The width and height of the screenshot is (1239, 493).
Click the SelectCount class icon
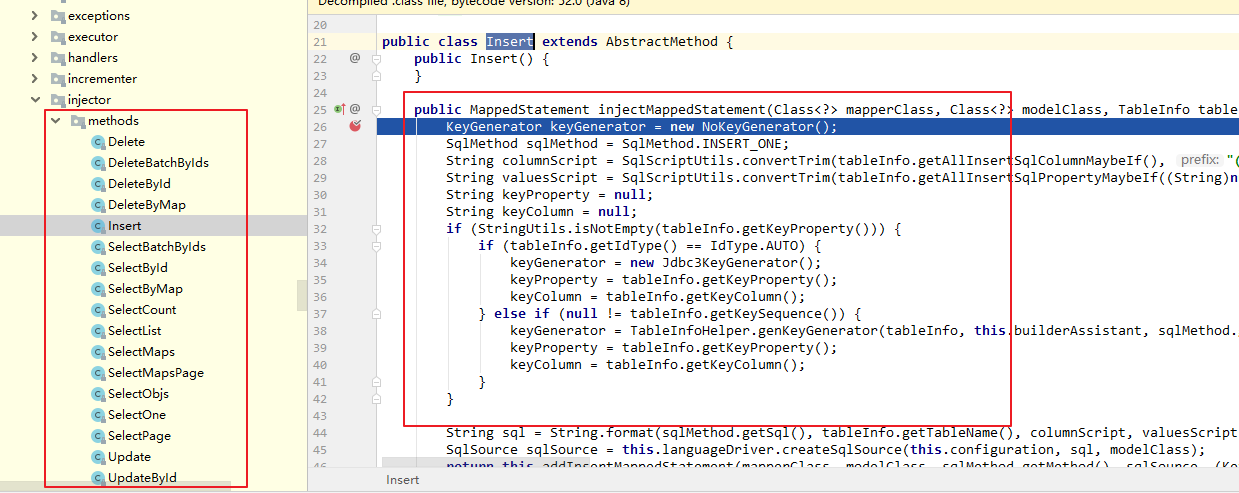98,310
